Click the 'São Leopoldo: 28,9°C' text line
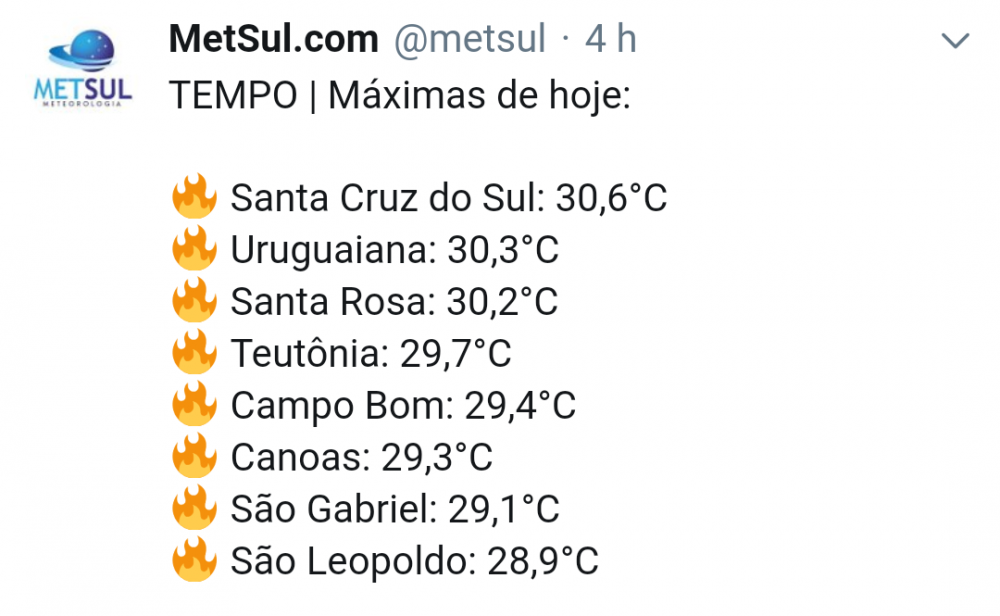 (x=414, y=562)
